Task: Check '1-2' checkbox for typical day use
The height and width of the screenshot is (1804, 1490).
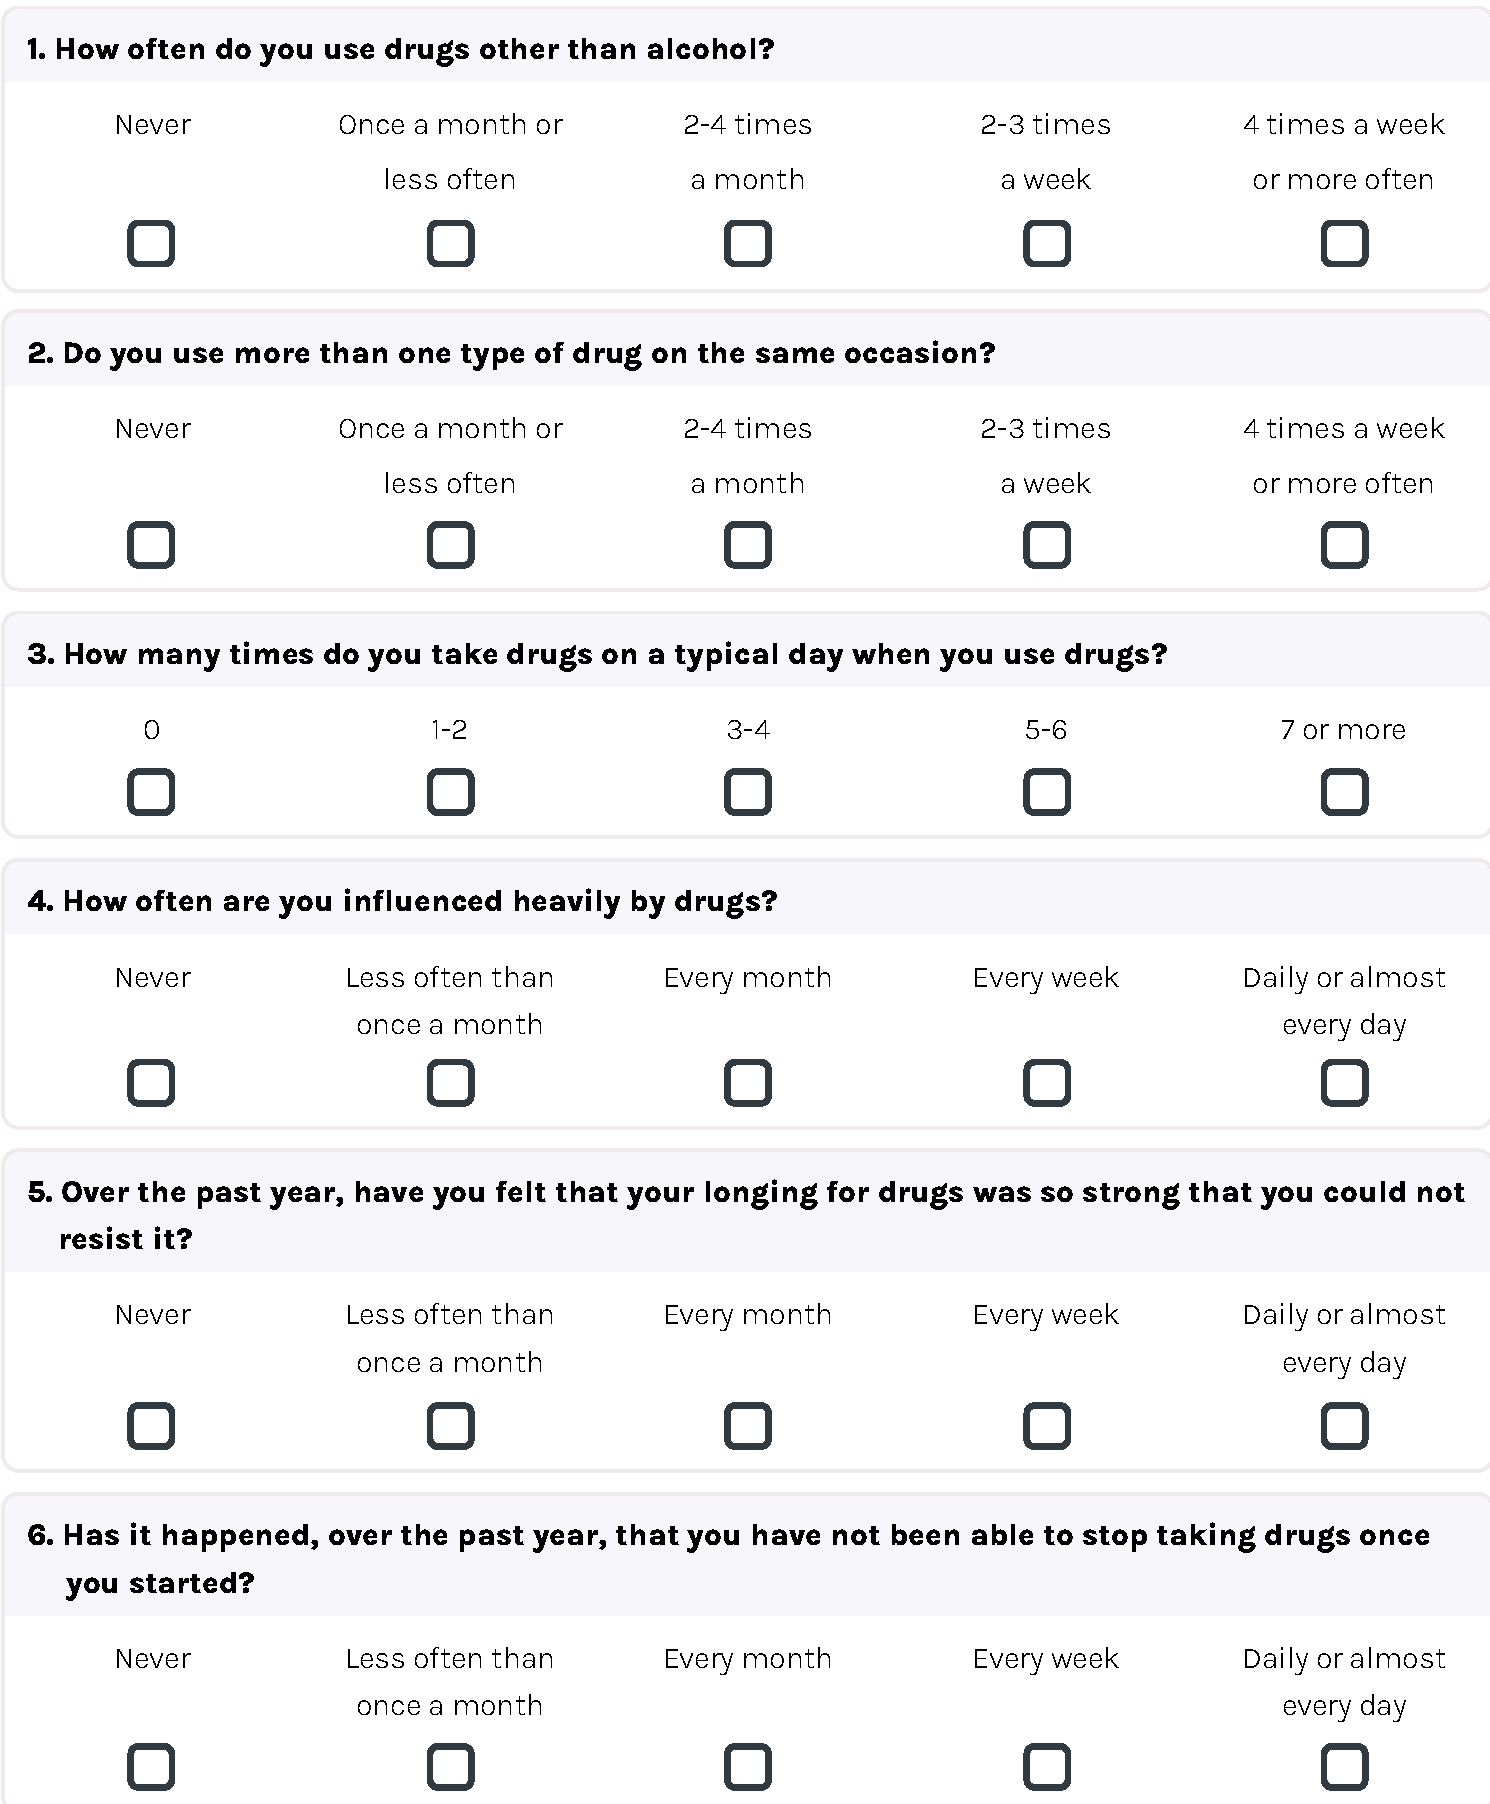Action: [x=451, y=793]
